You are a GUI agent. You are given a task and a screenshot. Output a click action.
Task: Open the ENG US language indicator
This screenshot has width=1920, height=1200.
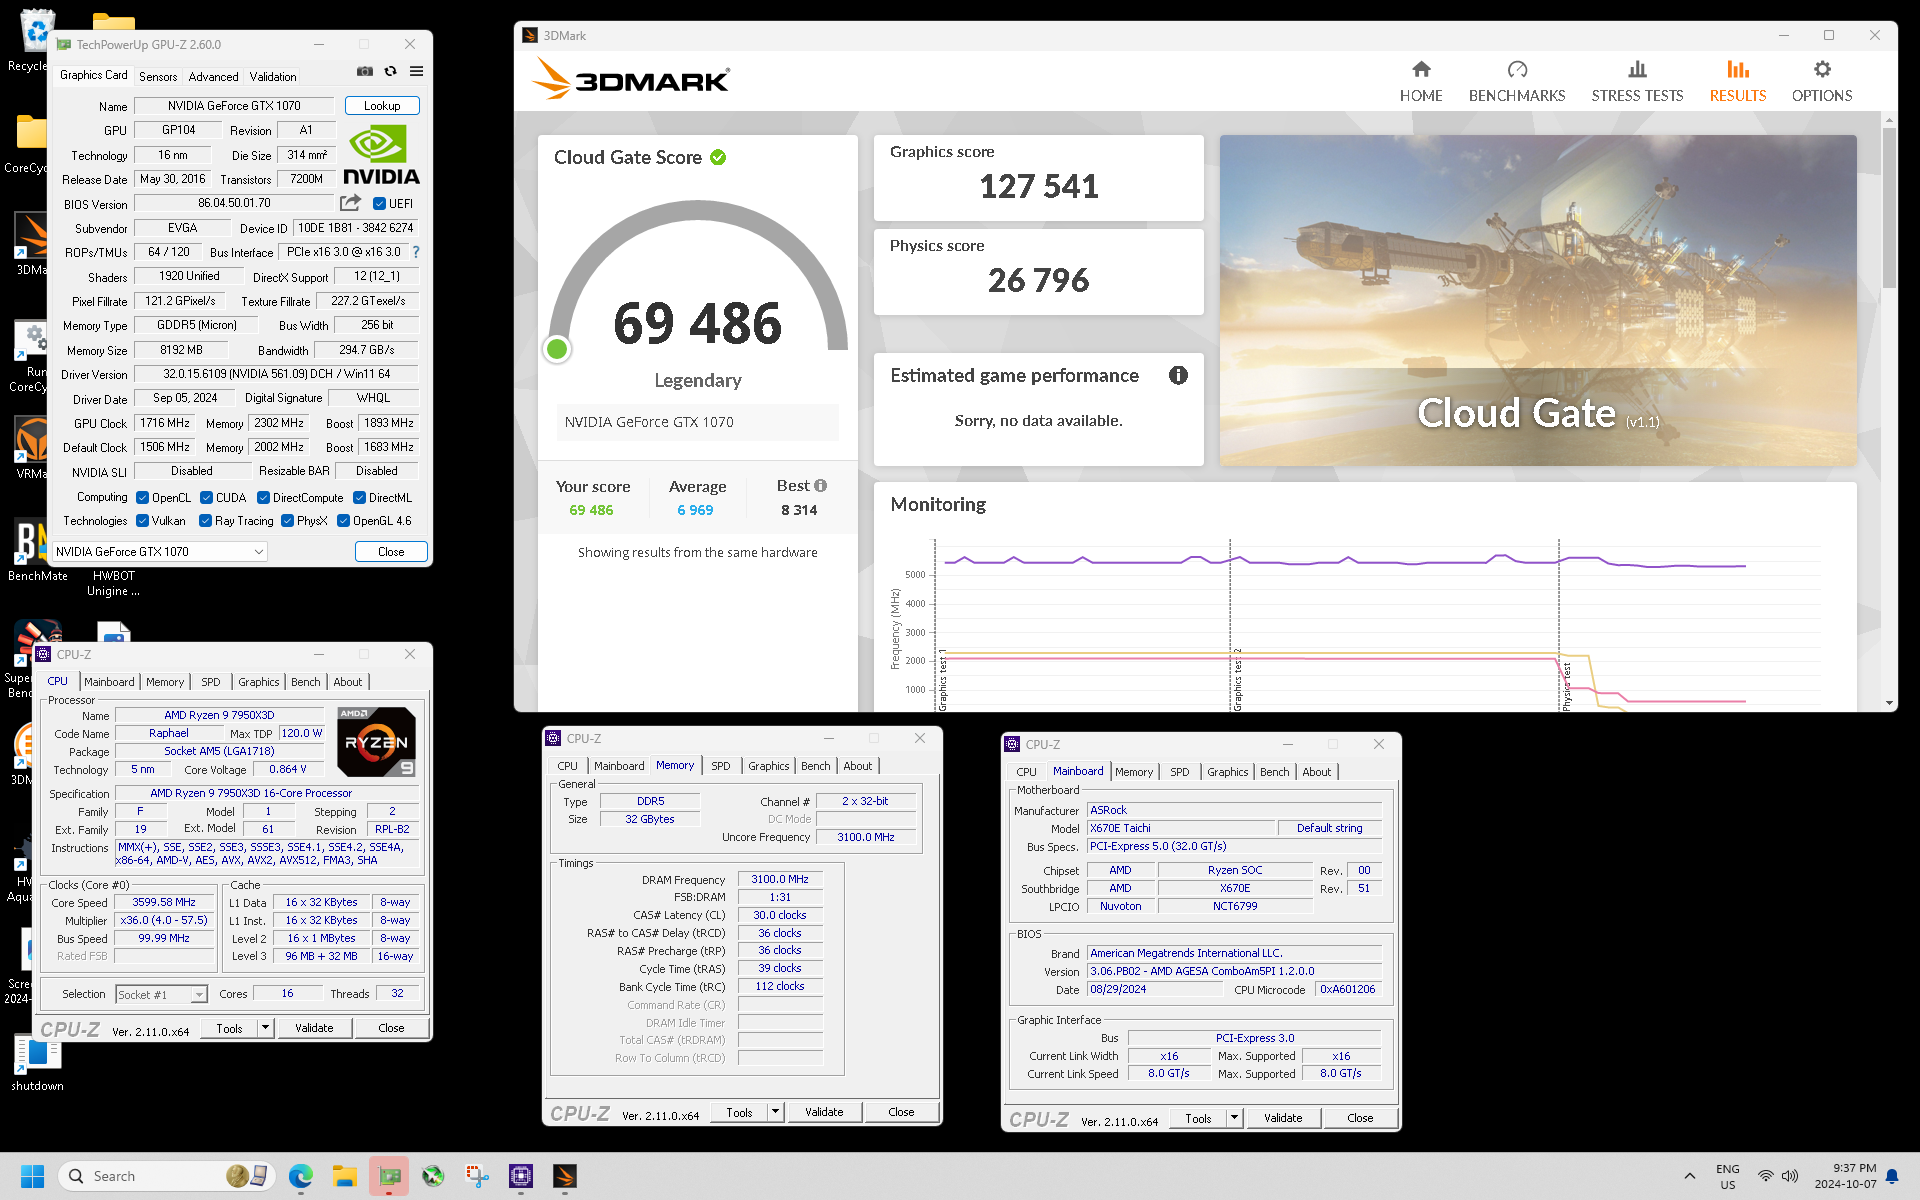[x=1727, y=1176]
